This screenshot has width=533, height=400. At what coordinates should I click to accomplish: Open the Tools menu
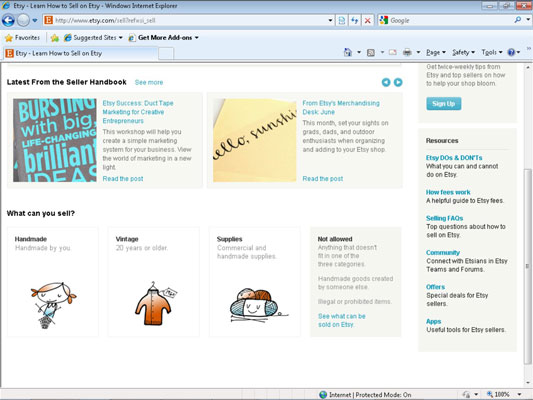(x=492, y=52)
